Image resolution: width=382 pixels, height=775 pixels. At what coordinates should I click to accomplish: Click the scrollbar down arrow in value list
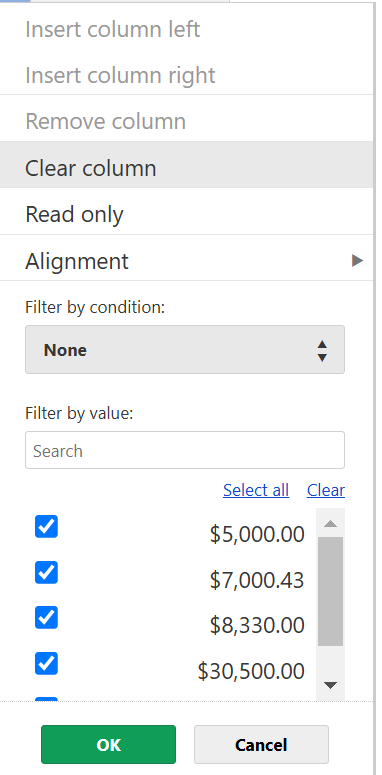[x=330, y=685]
